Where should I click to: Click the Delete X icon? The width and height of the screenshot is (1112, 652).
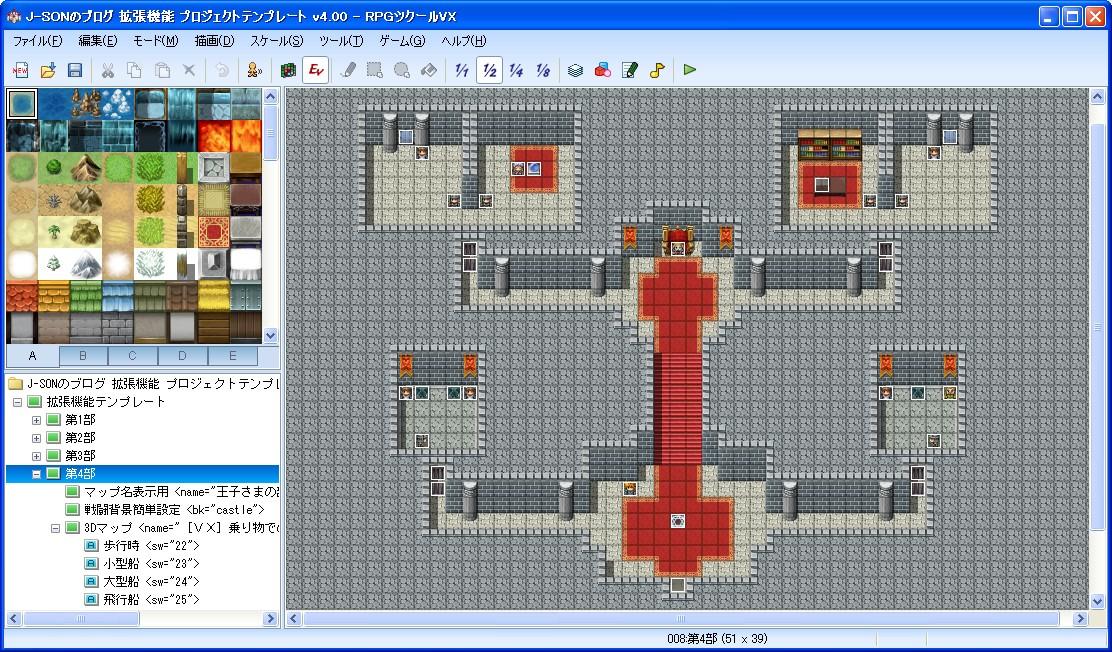click(189, 70)
